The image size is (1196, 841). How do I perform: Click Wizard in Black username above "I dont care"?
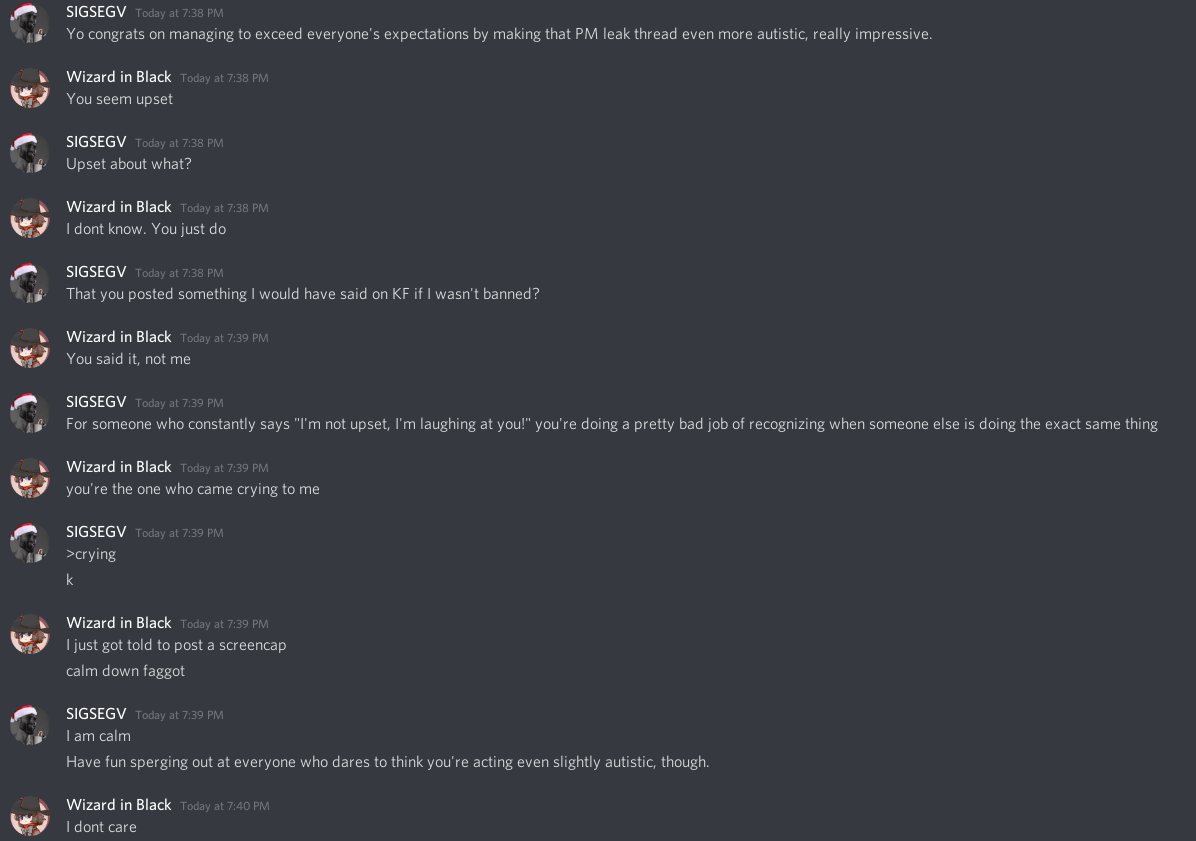coord(118,805)
